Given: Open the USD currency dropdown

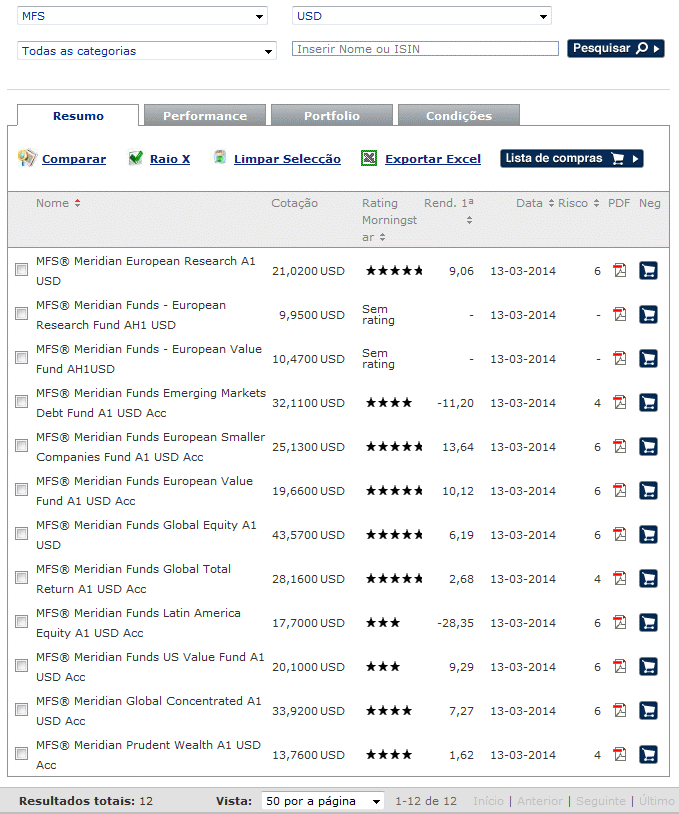Looking at the screenshot, I should click(422, 16).
